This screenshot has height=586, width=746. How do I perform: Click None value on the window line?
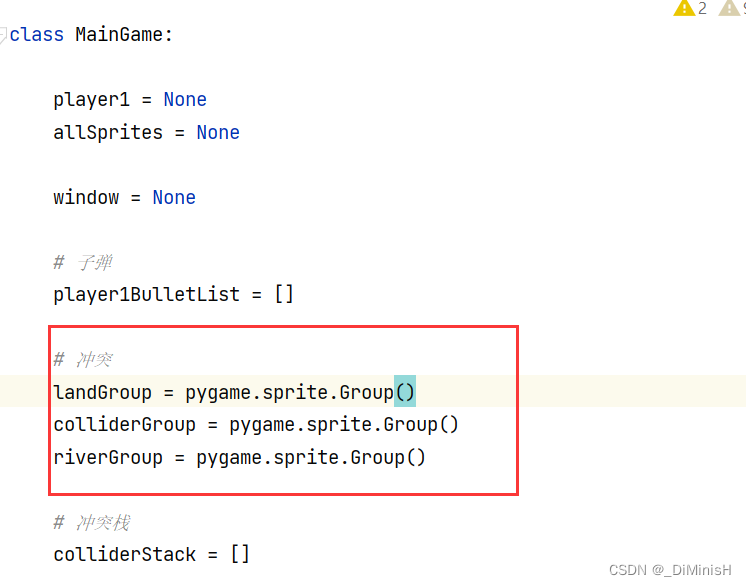click(174, 197)
